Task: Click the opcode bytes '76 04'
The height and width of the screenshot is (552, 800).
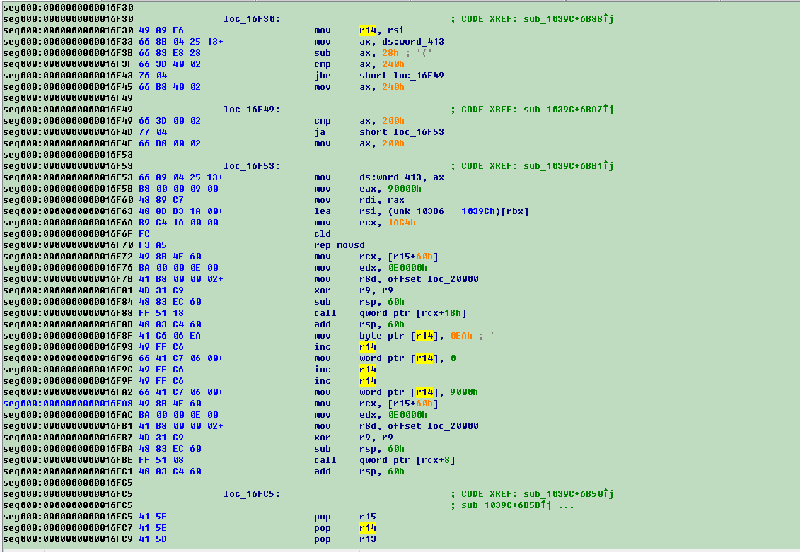Action: [x=153, y=76]
